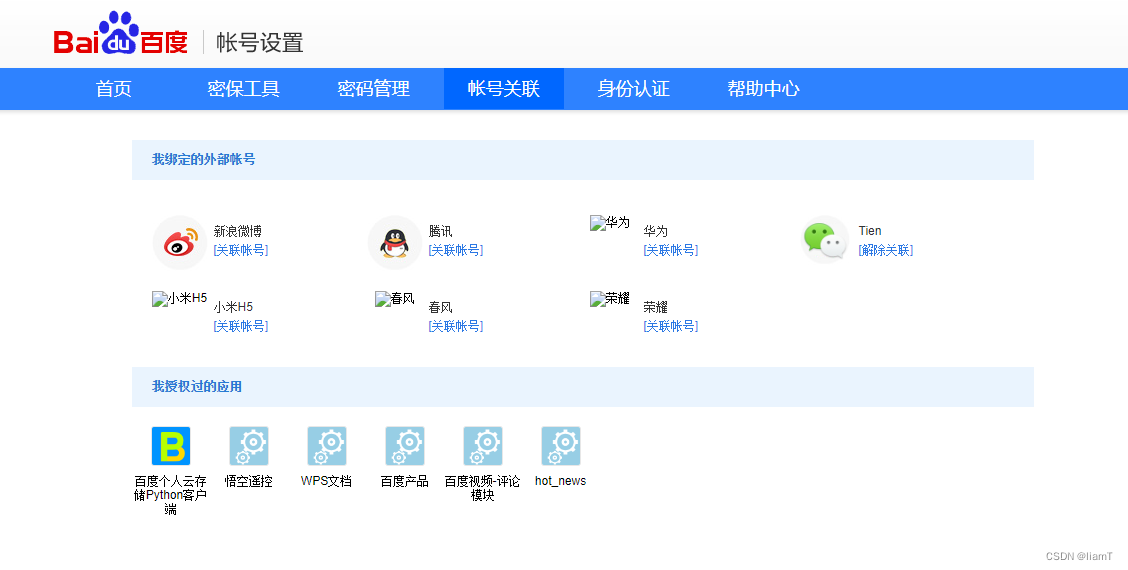The image size is (1128, 570).
Task: Open the 身份认证 tab
Action: pos(633,89)
